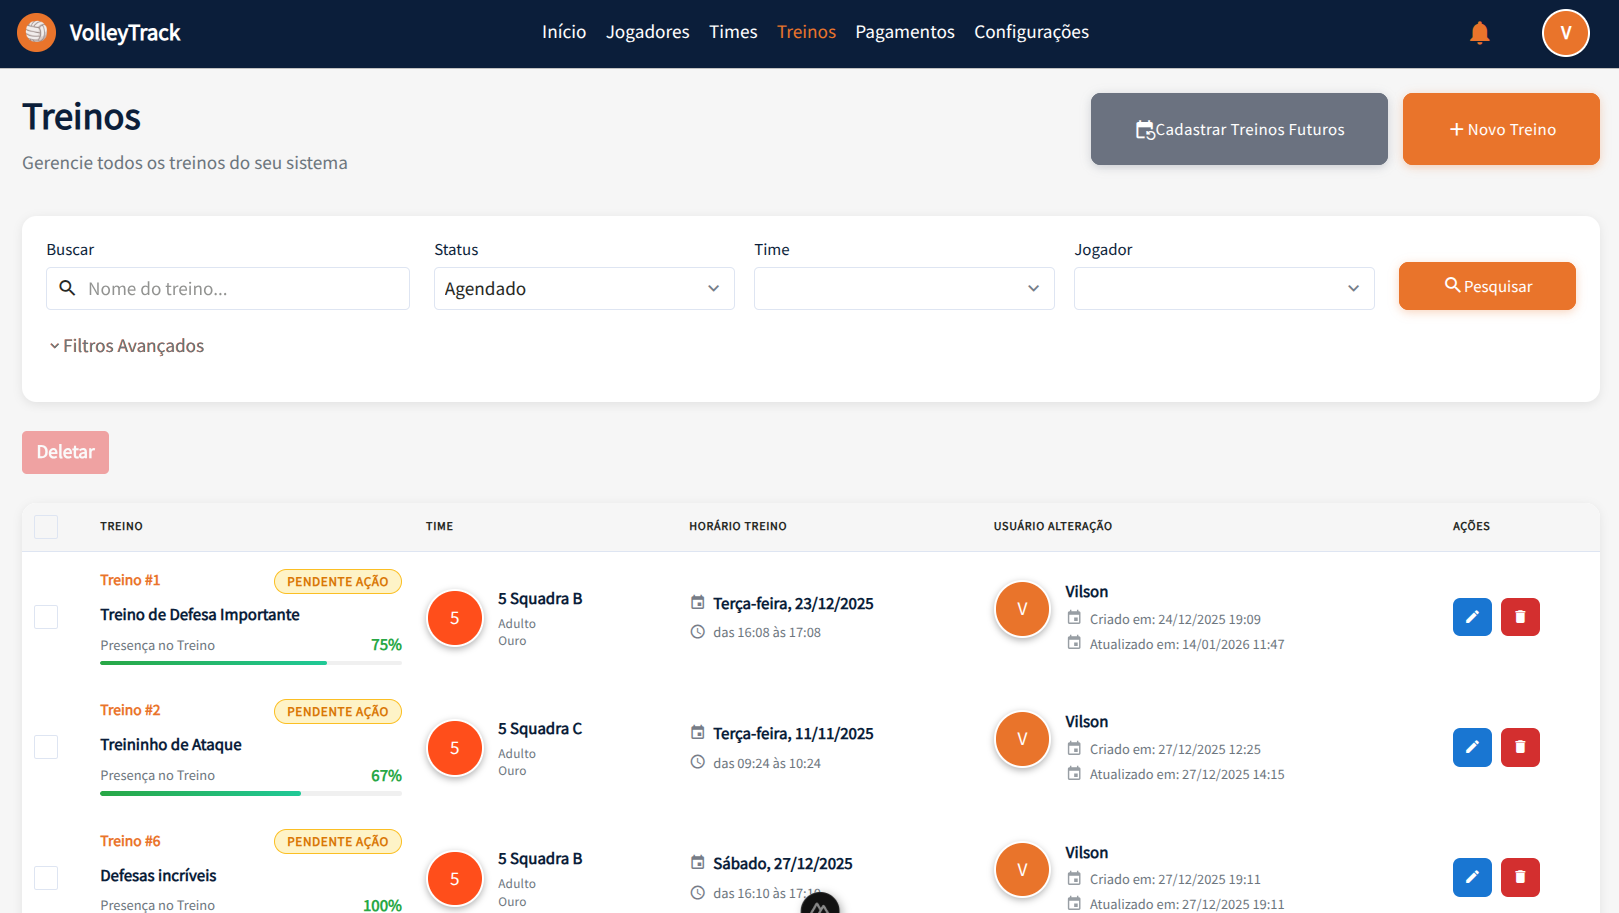This screenshot has height=913, width=1619.
Task: Check the box for Treino de Defesa Importante
Action: [46, 617]
